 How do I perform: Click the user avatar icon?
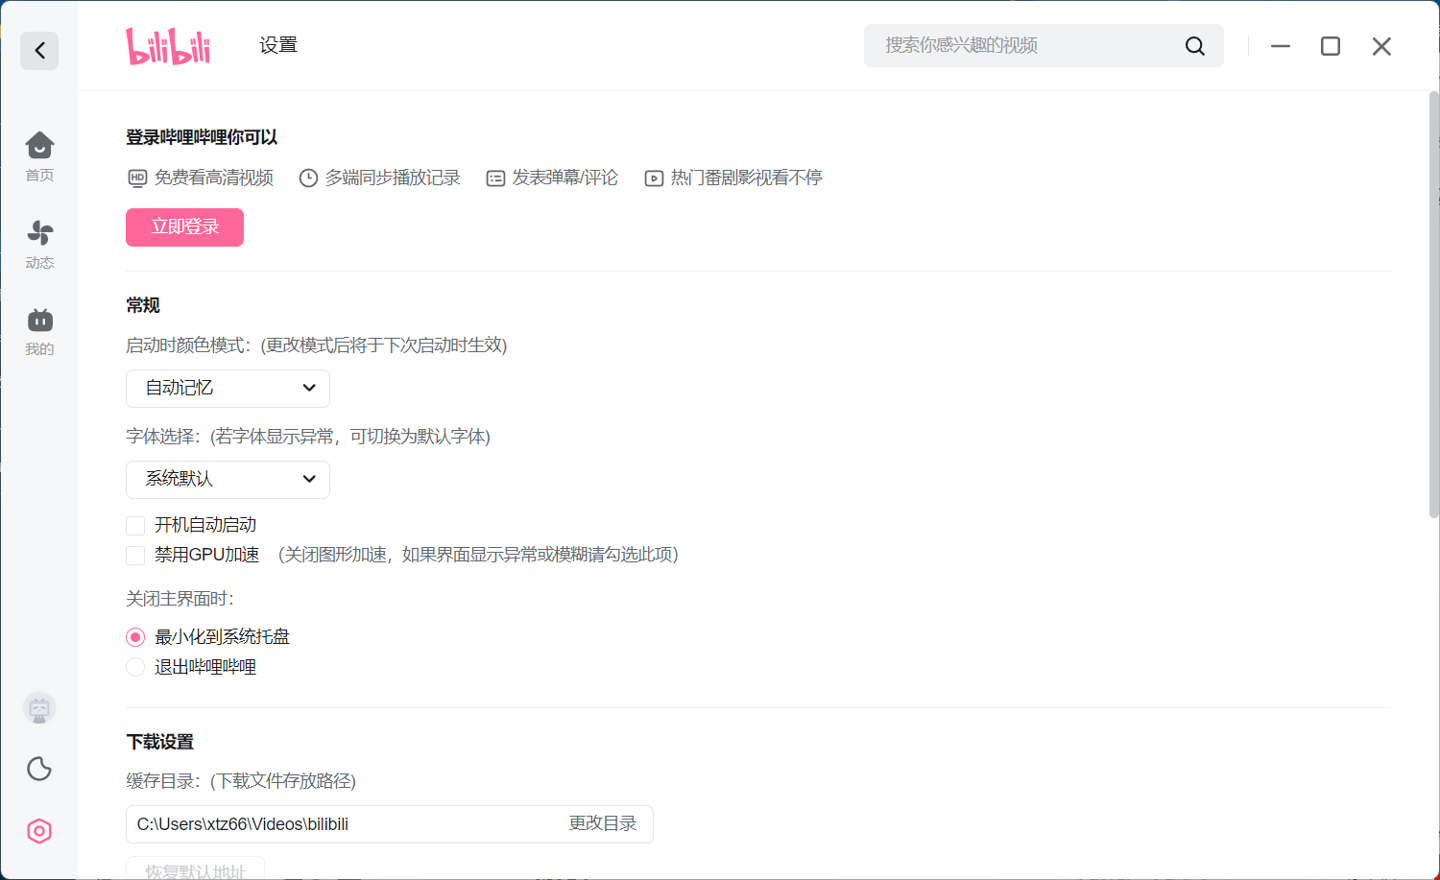[x=39, y=709]
